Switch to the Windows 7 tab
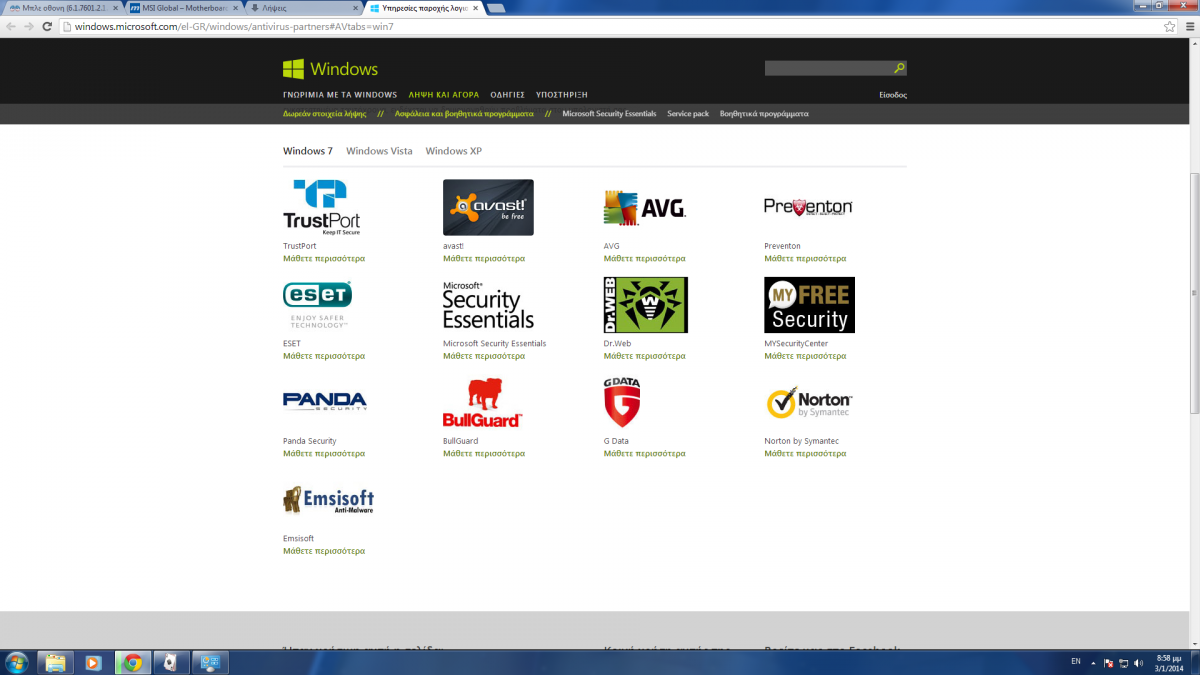1200x675 pixels. [x=308, y=151]
